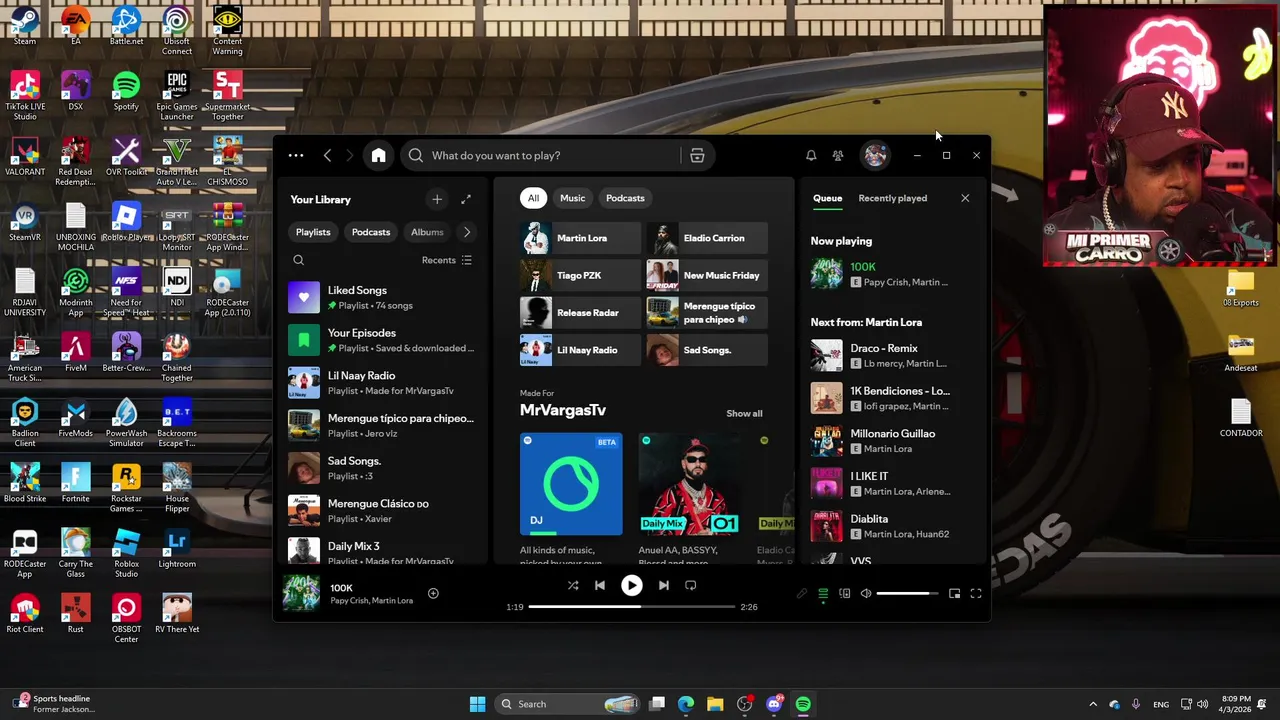Viewport: 1280px width, 720px height.
Task: Filter home by All
Action: click(x=533, y=198)
